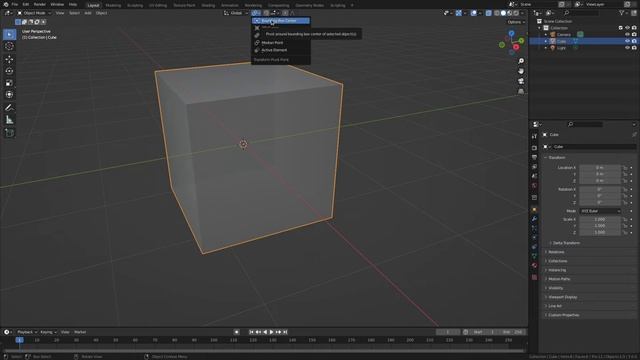
Task: Hide the Camera in viewport
Action: click(627, 35)
